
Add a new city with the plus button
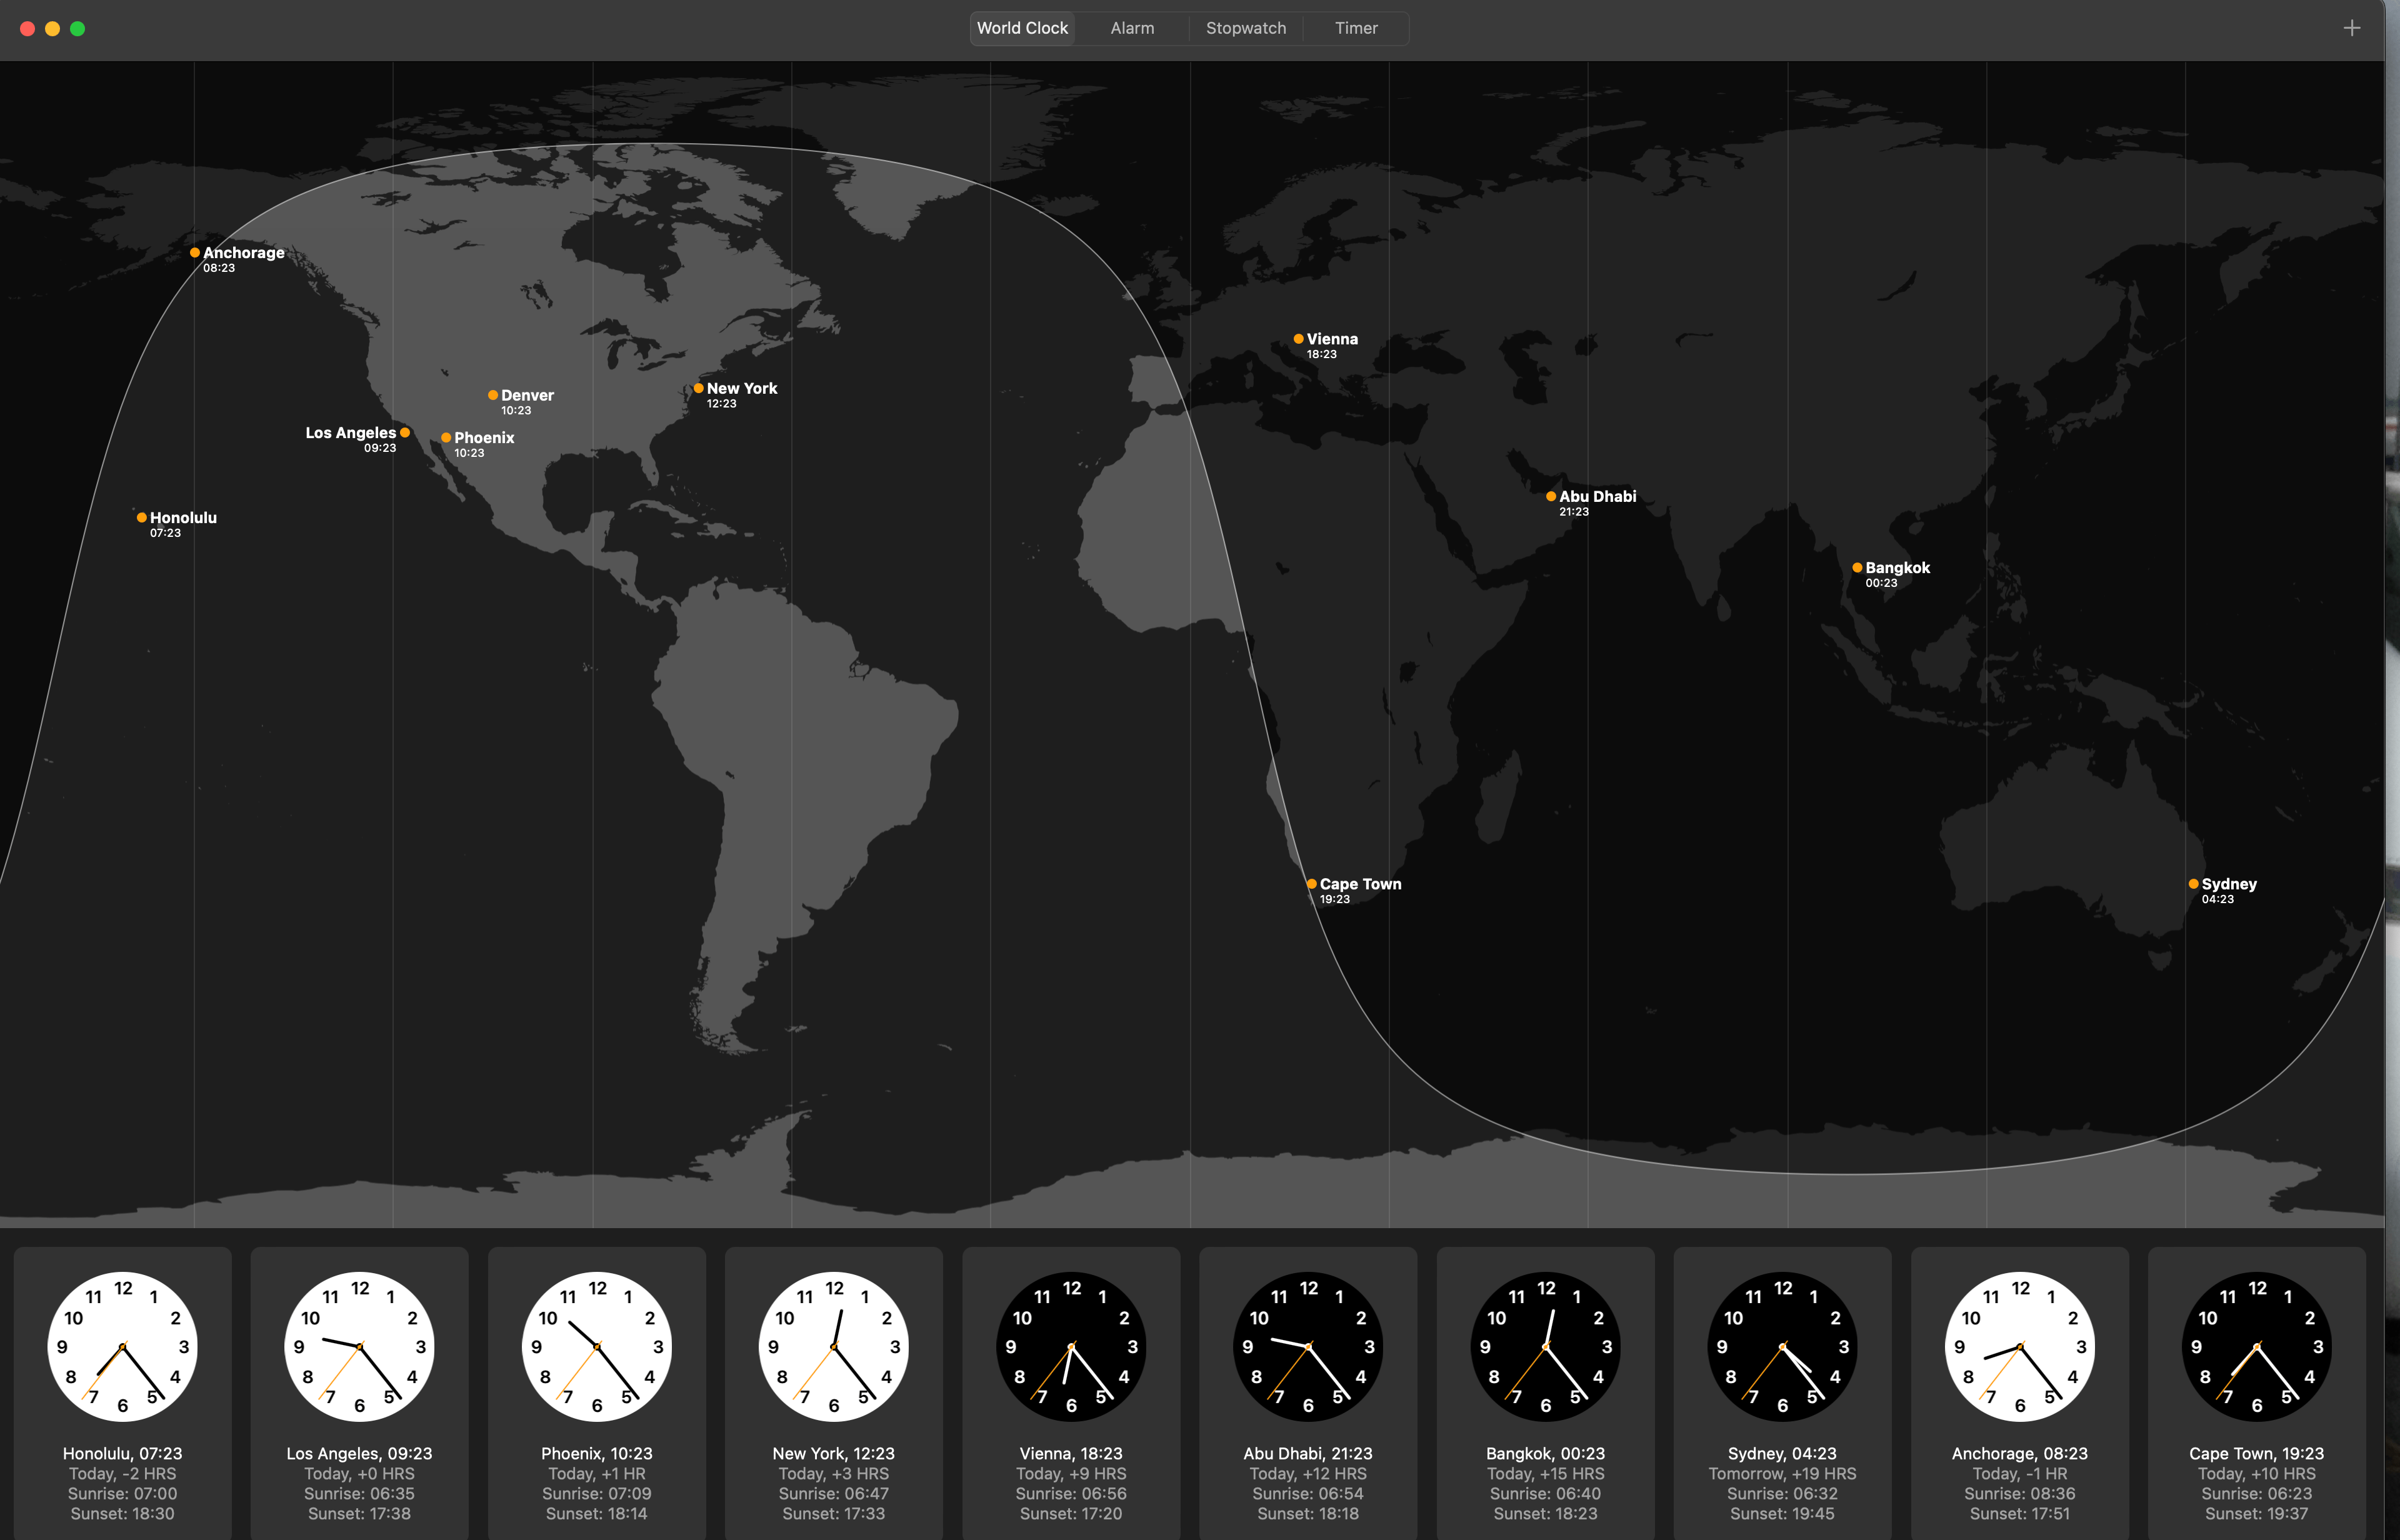[x=2351, y=28]
